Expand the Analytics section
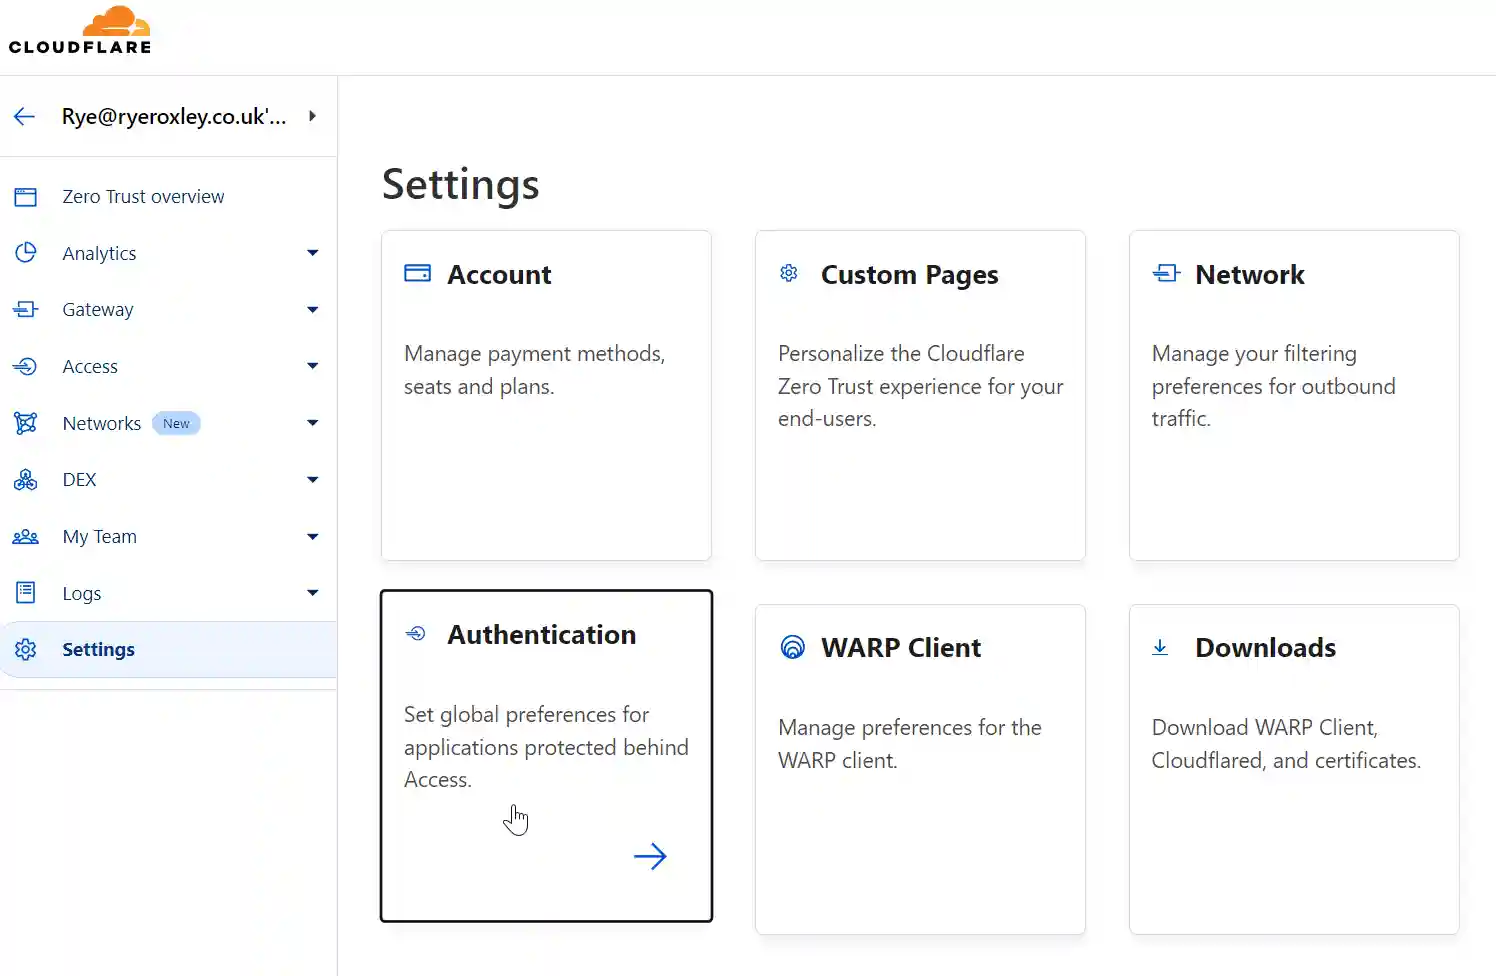The image size is (1496, 976). click(312, 253)
